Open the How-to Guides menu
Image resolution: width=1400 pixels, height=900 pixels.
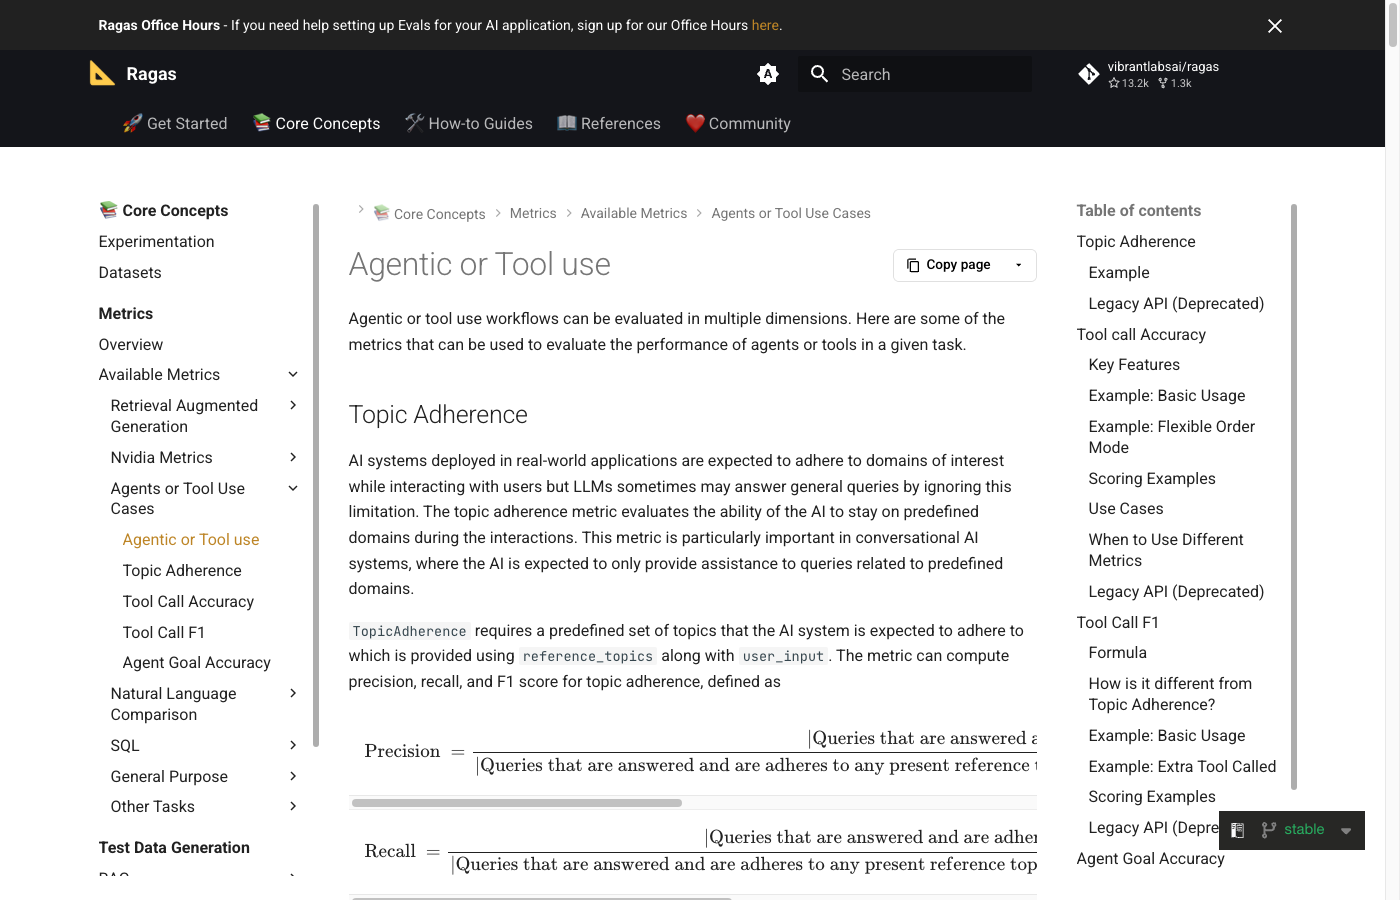(469, 123)
